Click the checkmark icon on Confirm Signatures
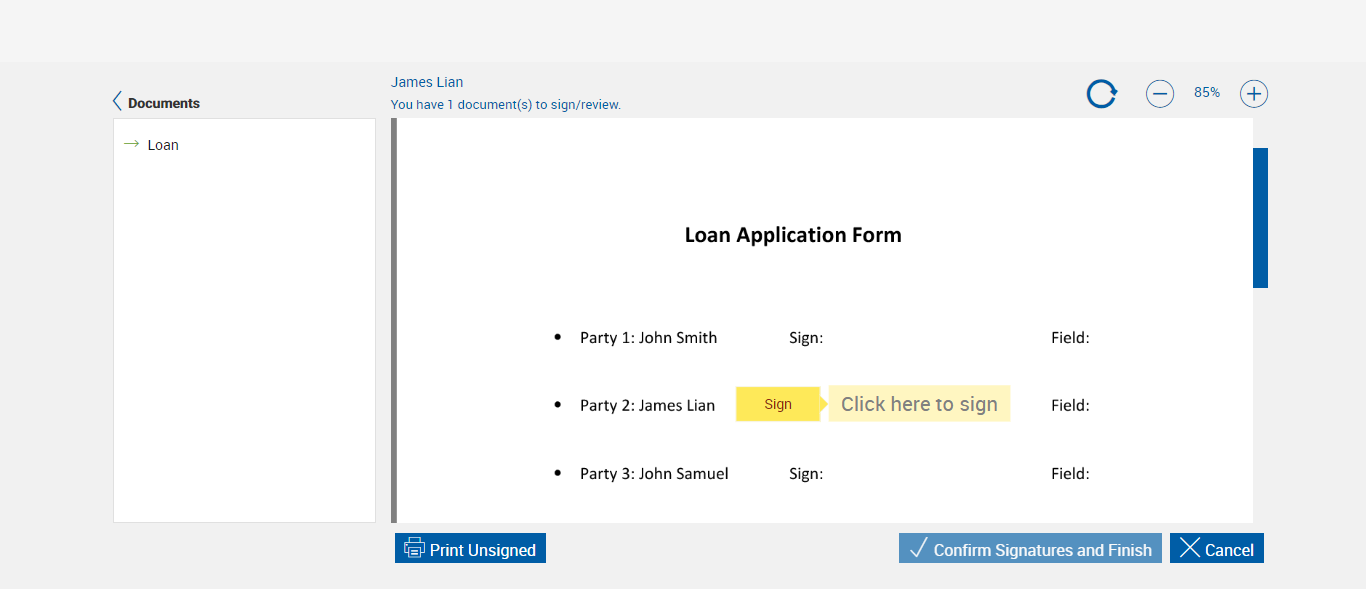 pyautogui.click(x=918, y=548)
